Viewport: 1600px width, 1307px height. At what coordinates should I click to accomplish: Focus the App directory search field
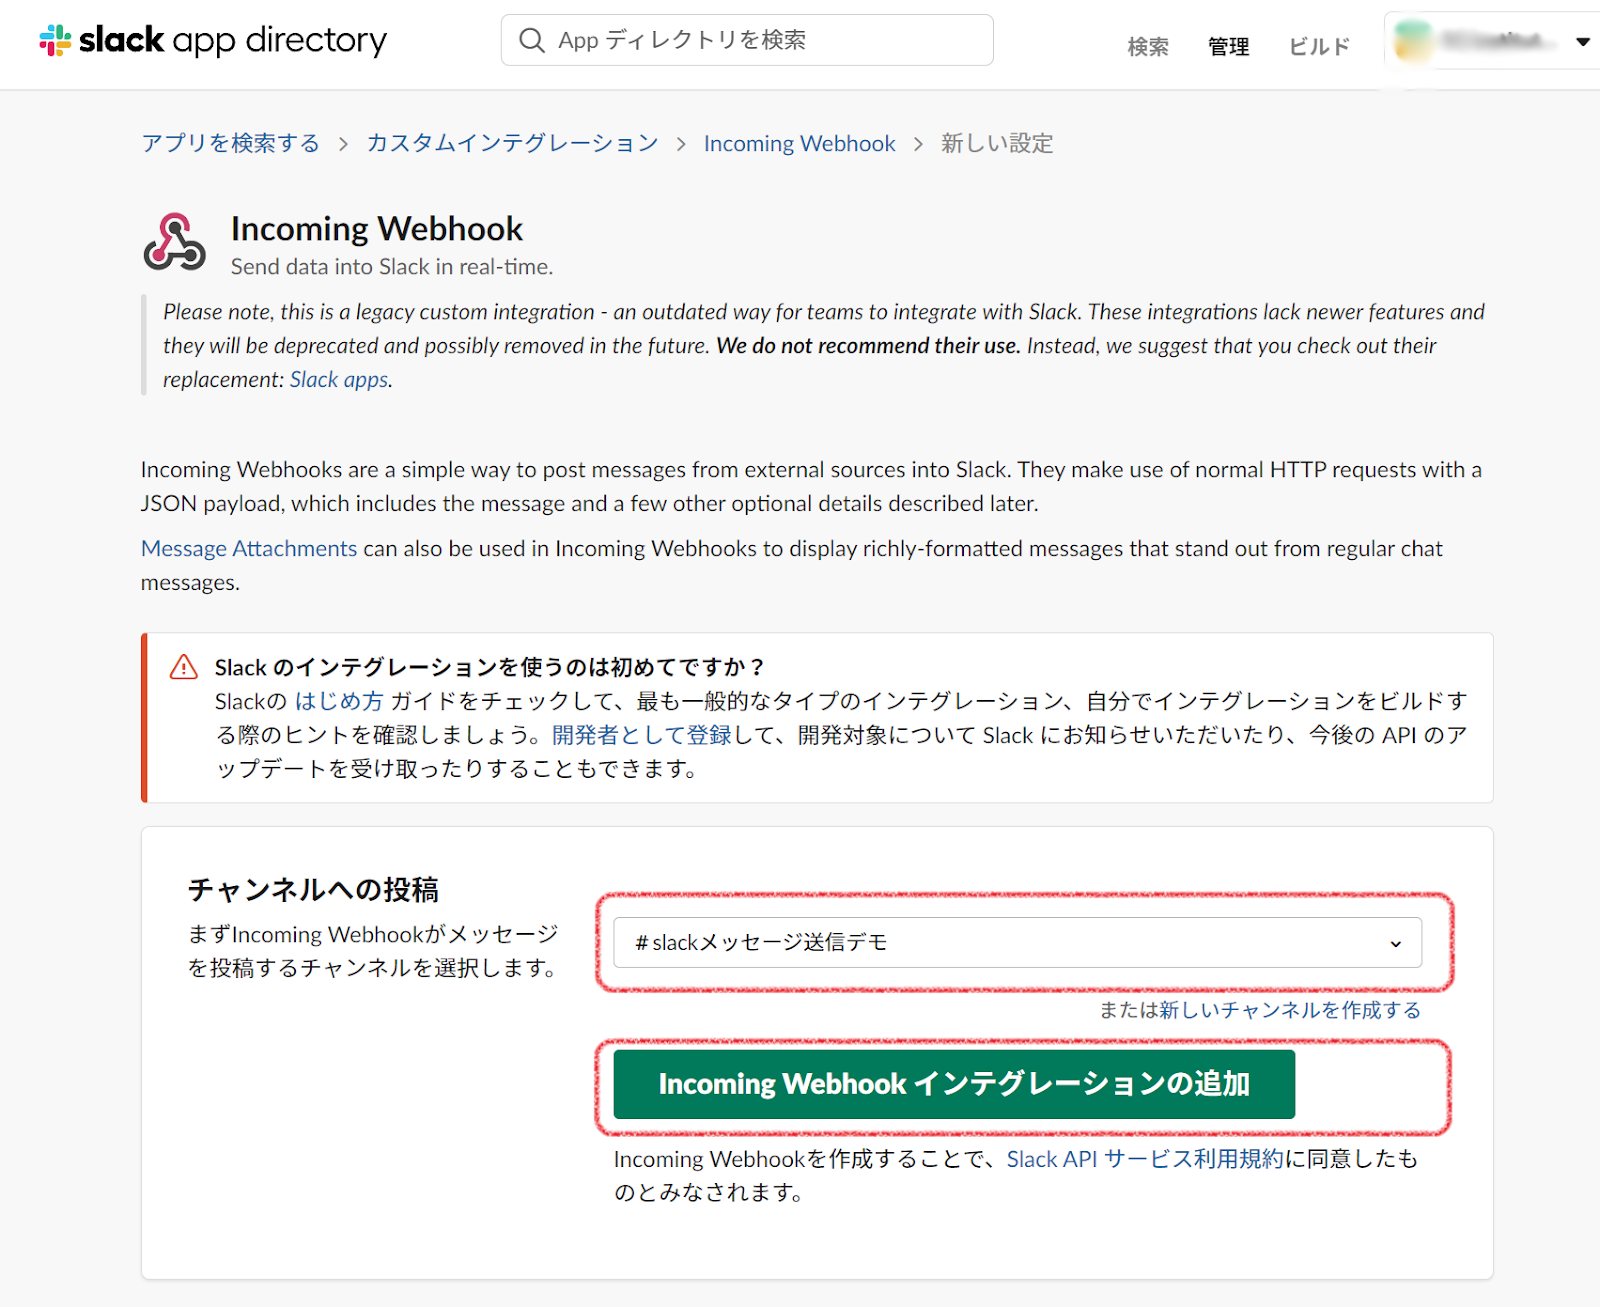click(x=747, y=40)
